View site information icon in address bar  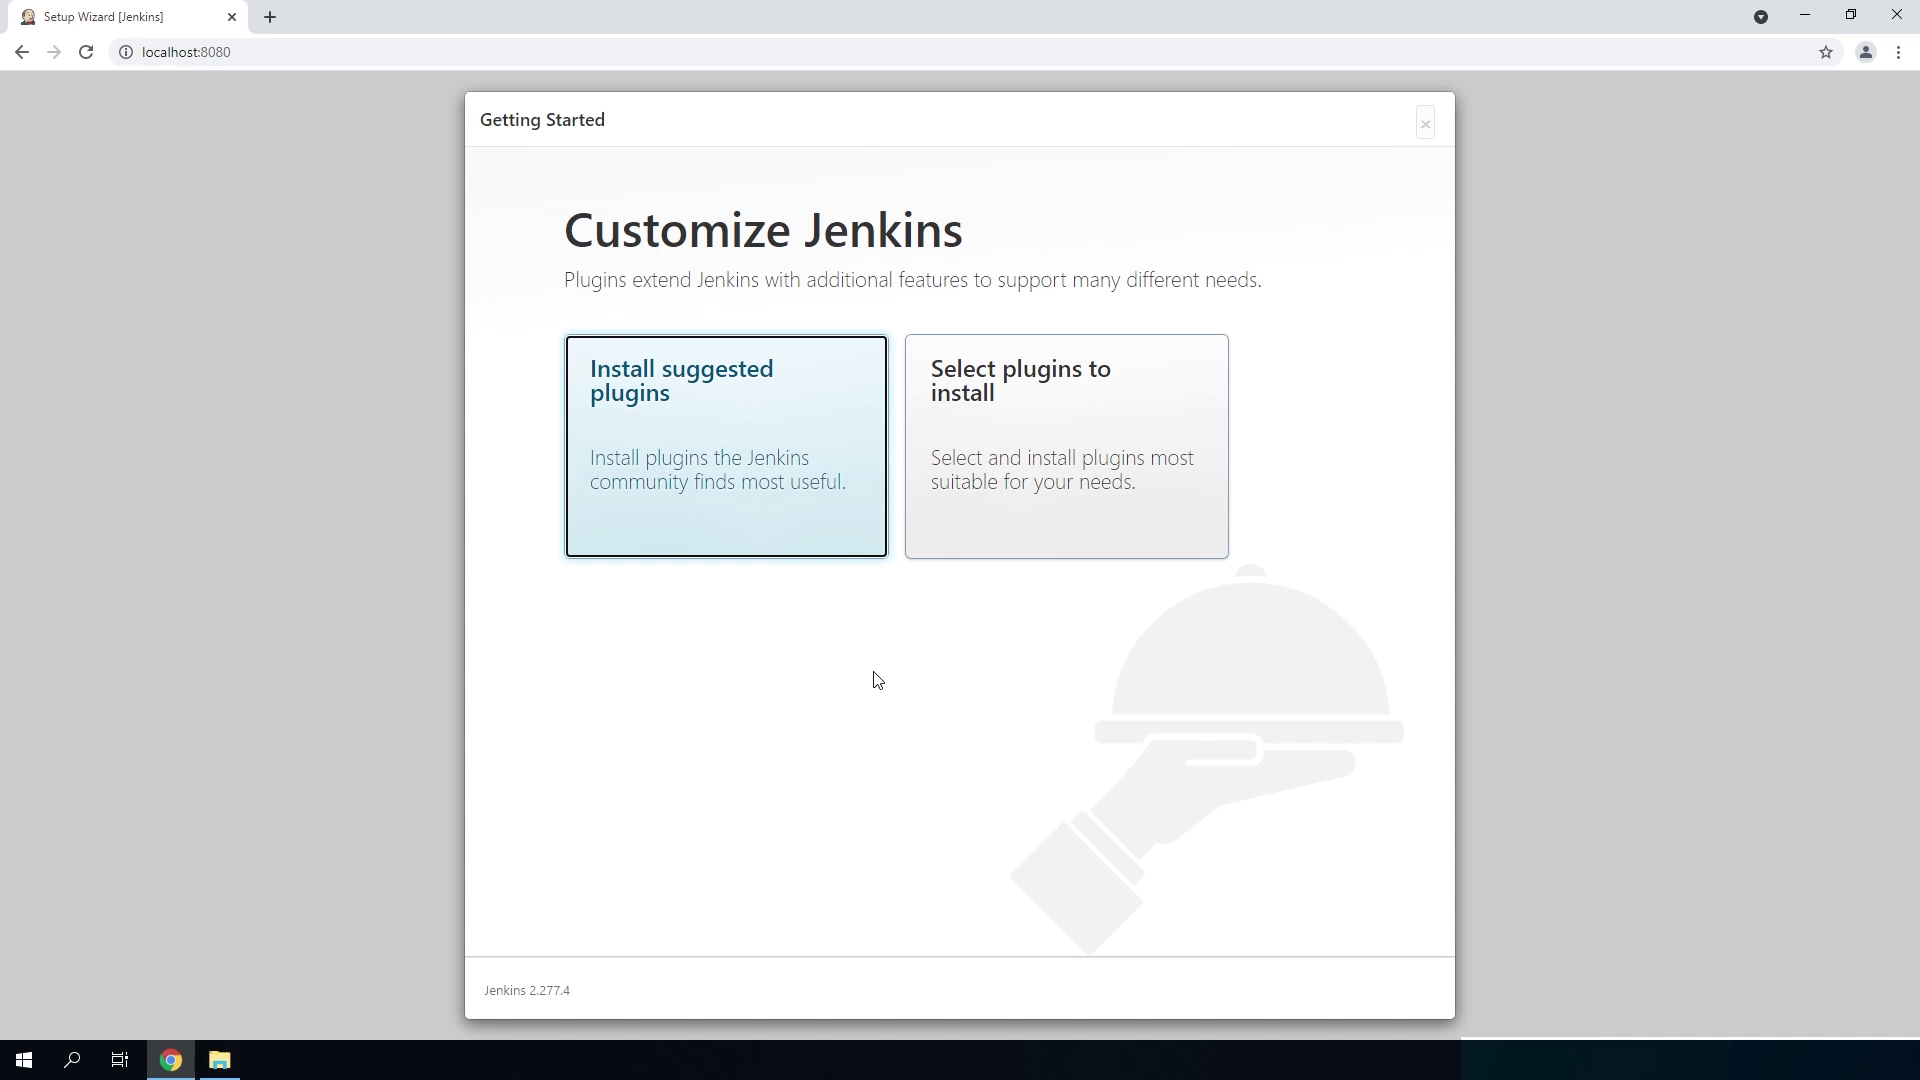click(126, 52)
